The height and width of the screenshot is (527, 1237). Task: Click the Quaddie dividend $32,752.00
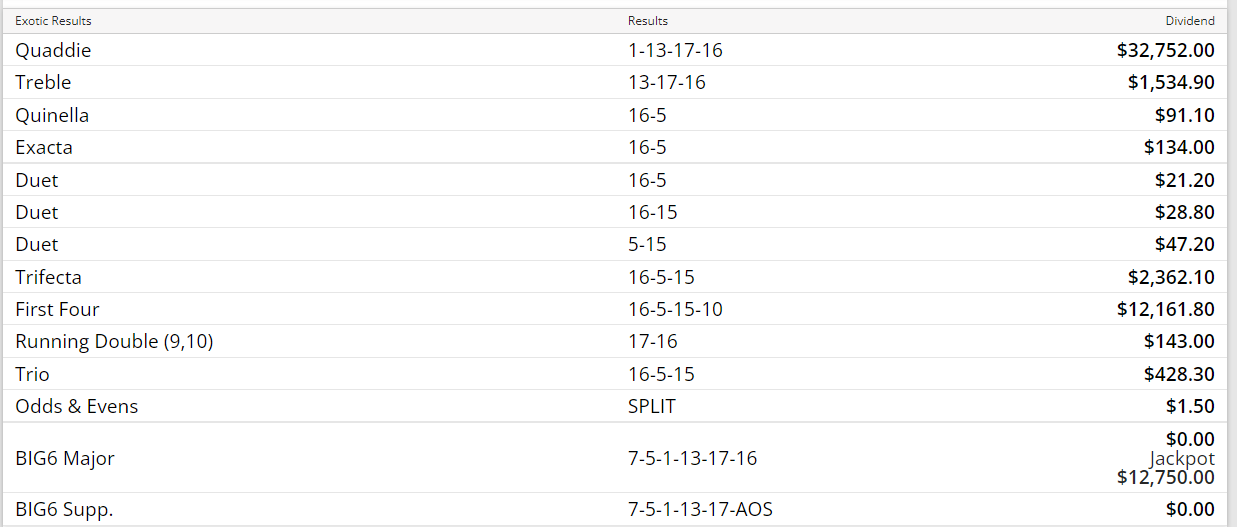(x=1165, y=50)
